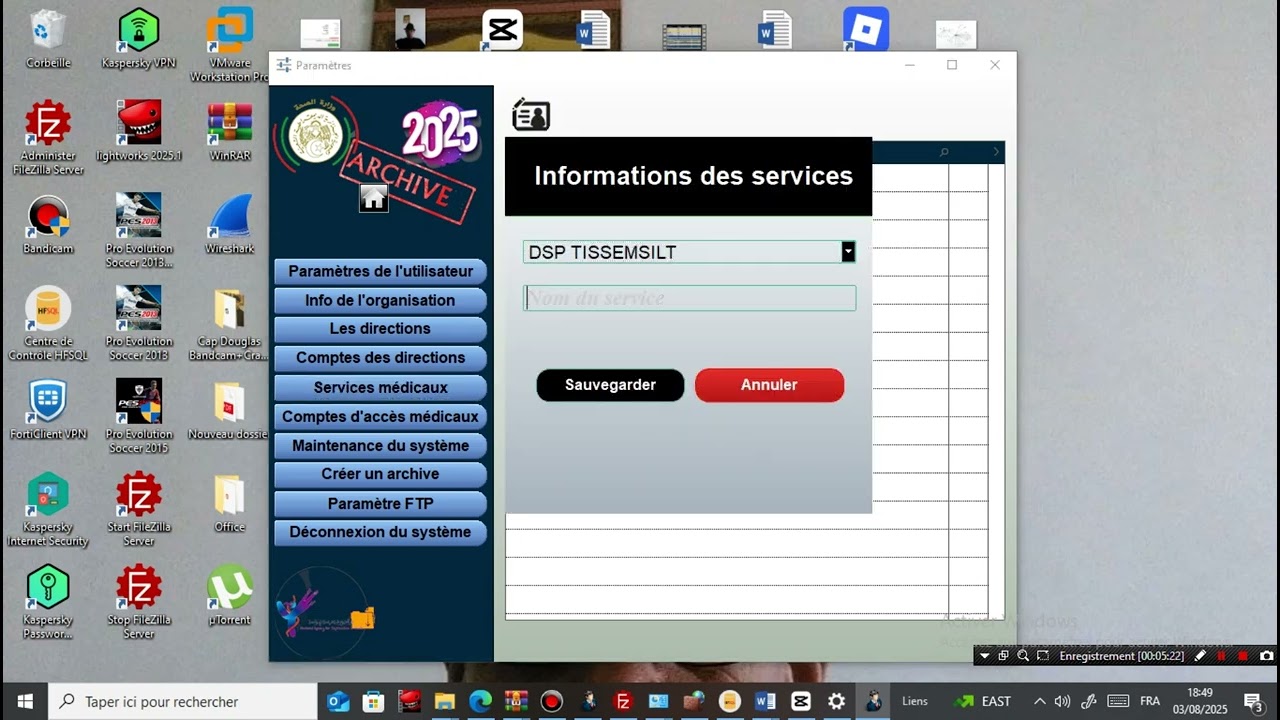
Task: Open µTorrent desktop shortcut
Action: click(x=230, y=596)
